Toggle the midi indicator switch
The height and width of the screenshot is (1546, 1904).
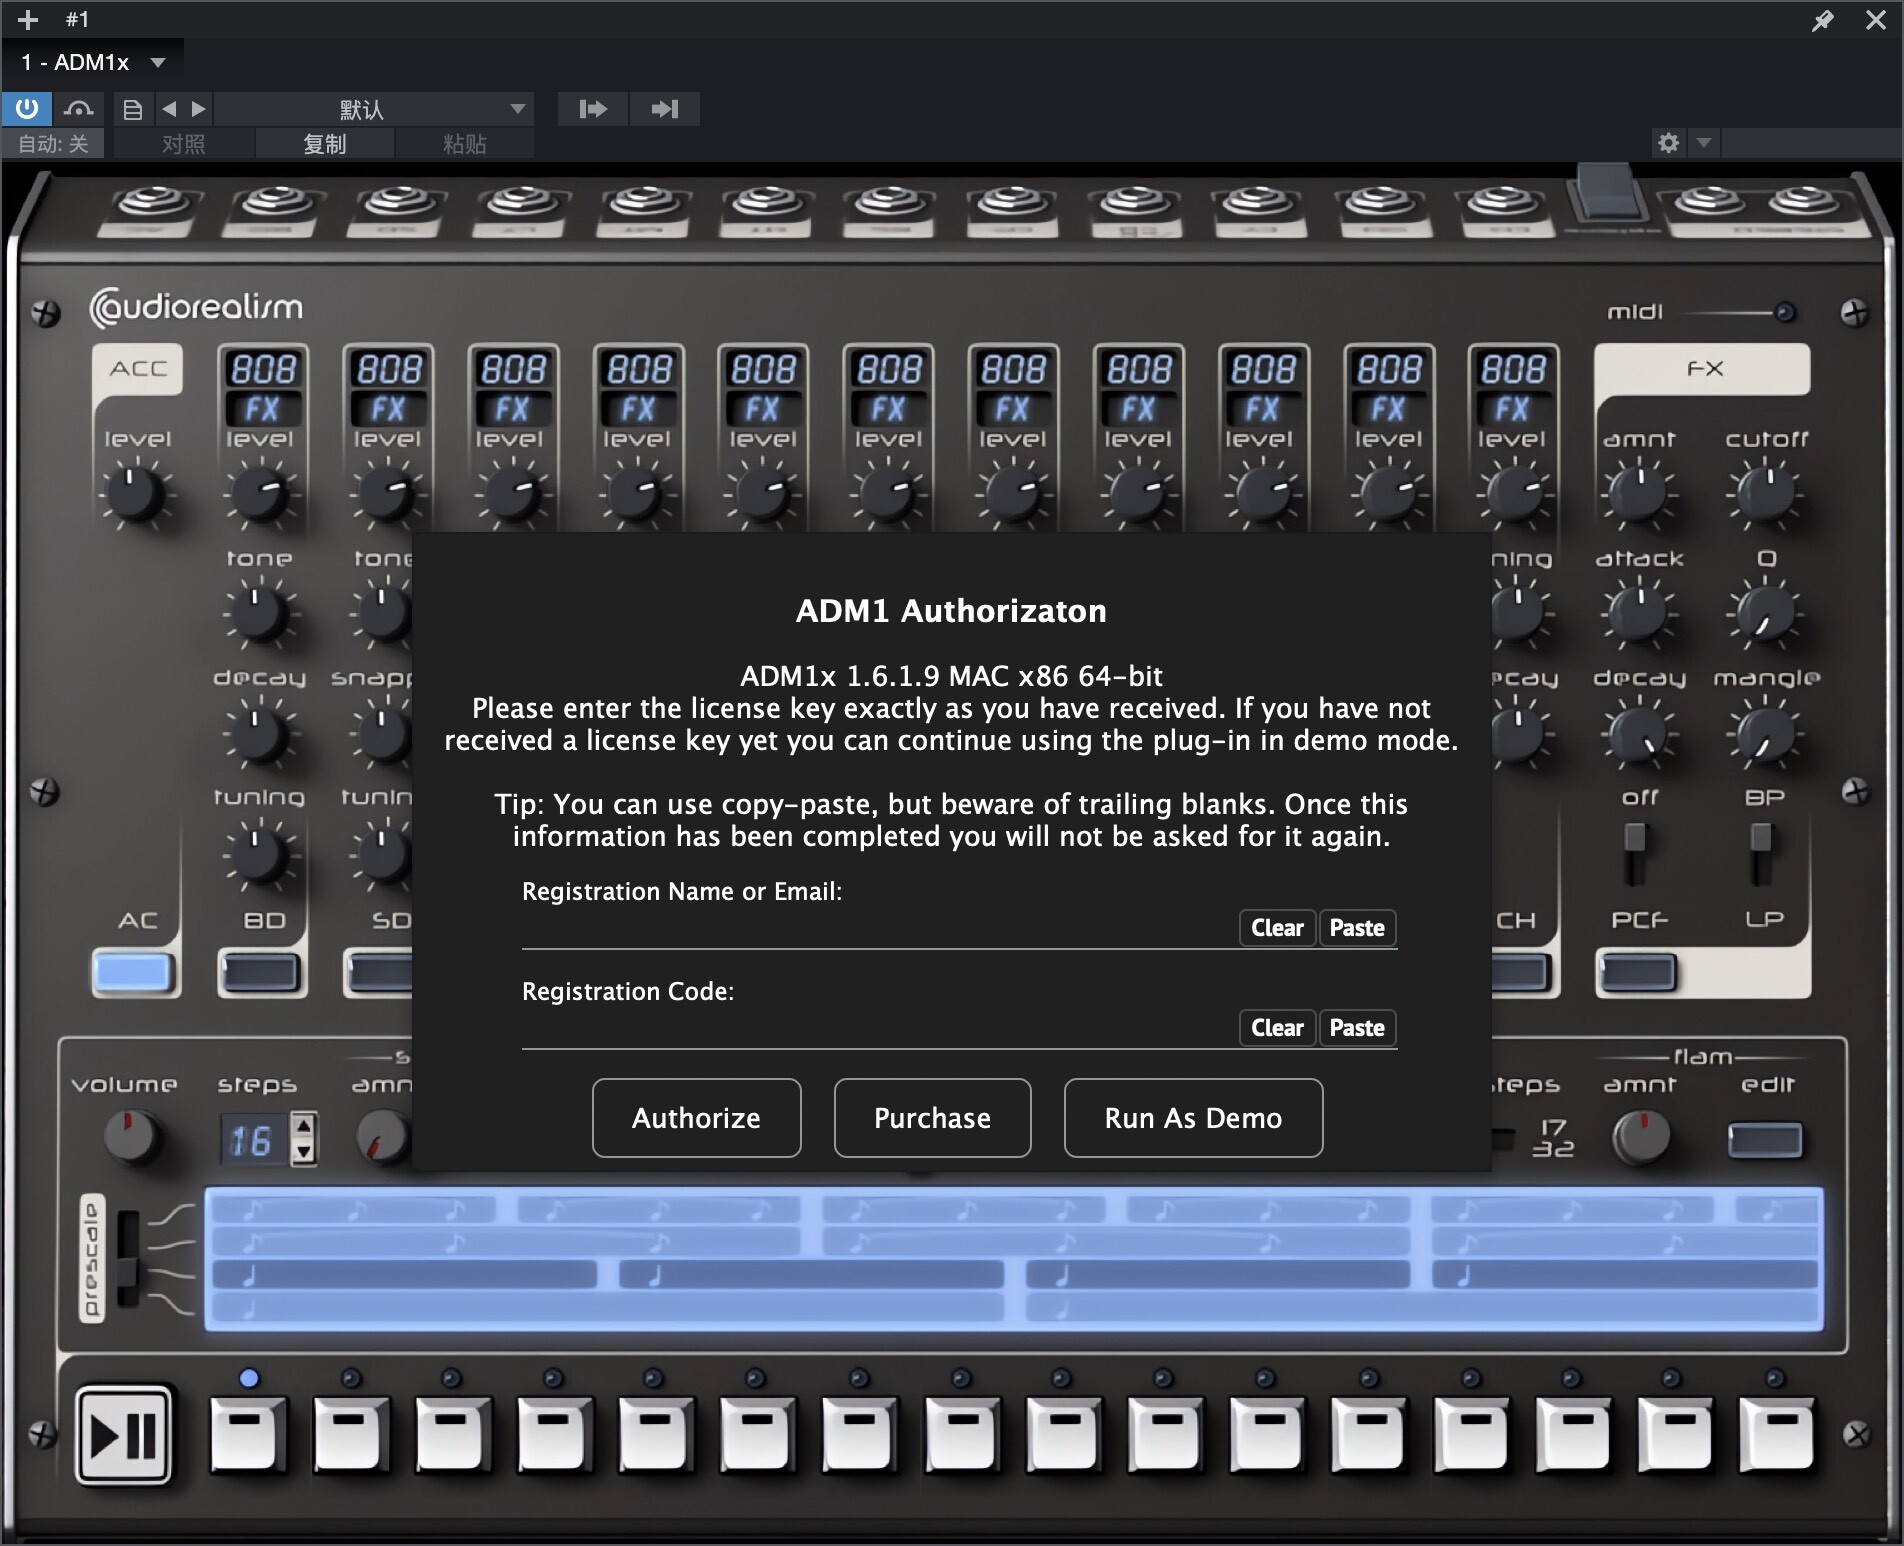1784,313
